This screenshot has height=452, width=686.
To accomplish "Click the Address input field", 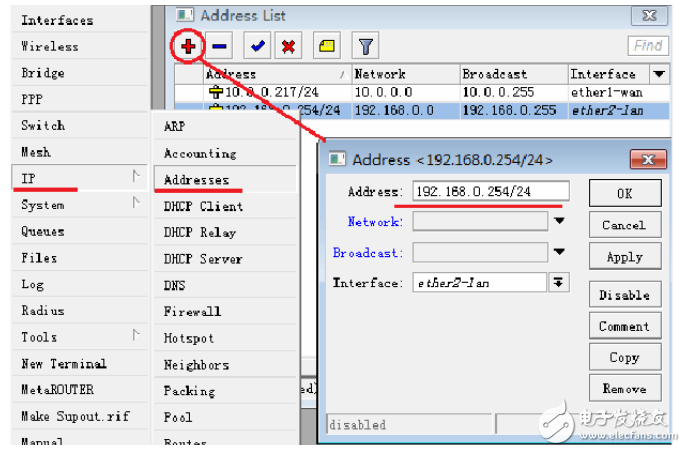I will [490, 191].
